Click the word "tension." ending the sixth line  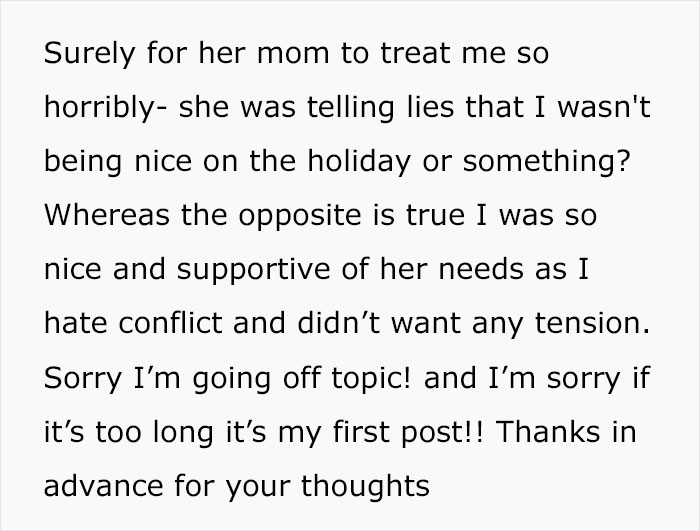[592, 323]
